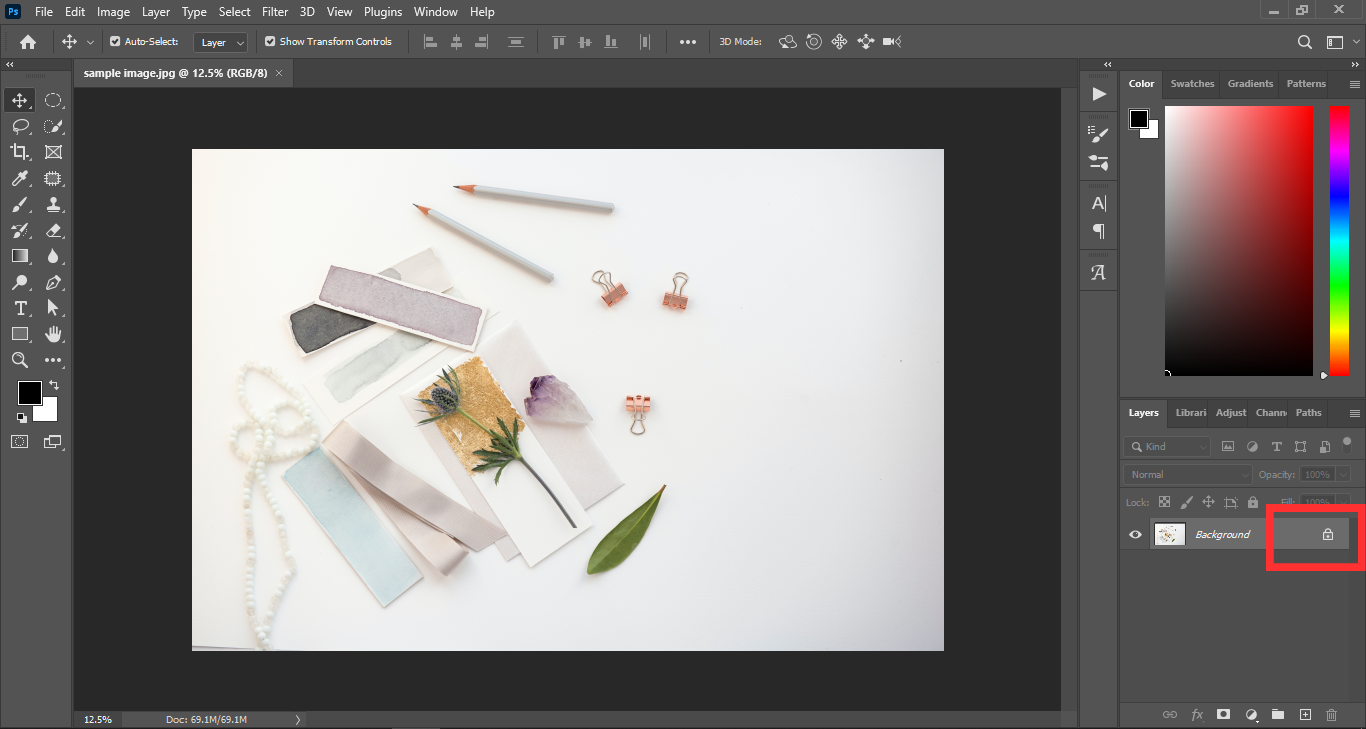The height and width of the screenshot is (729, 1366).
Task: Click the delete layer trash icon
Action: [x=1331, y=715]
